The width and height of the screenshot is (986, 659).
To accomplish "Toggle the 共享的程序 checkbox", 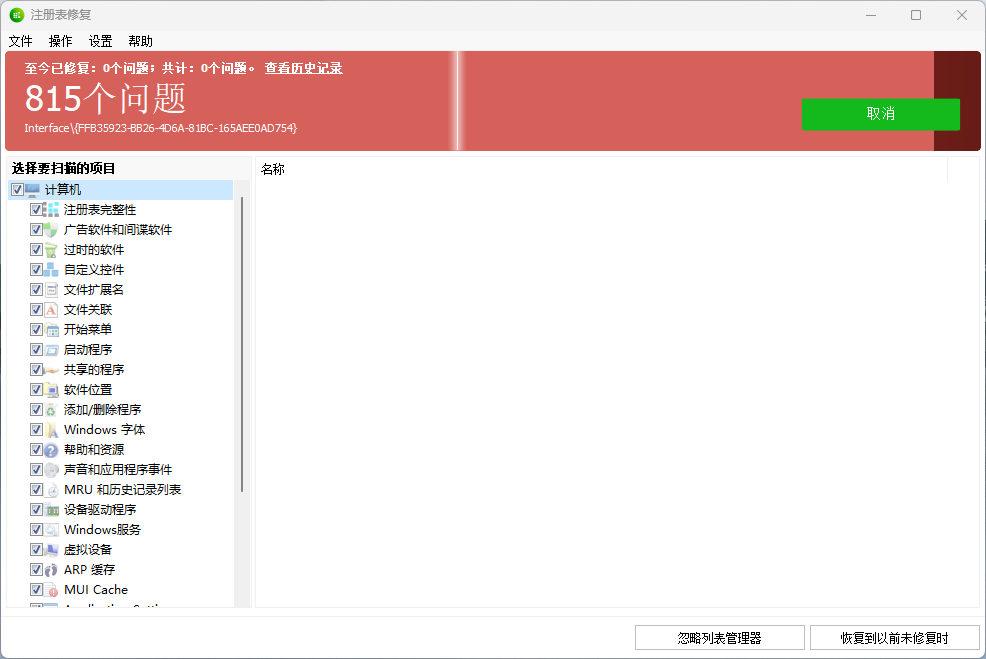I will 36,370.
